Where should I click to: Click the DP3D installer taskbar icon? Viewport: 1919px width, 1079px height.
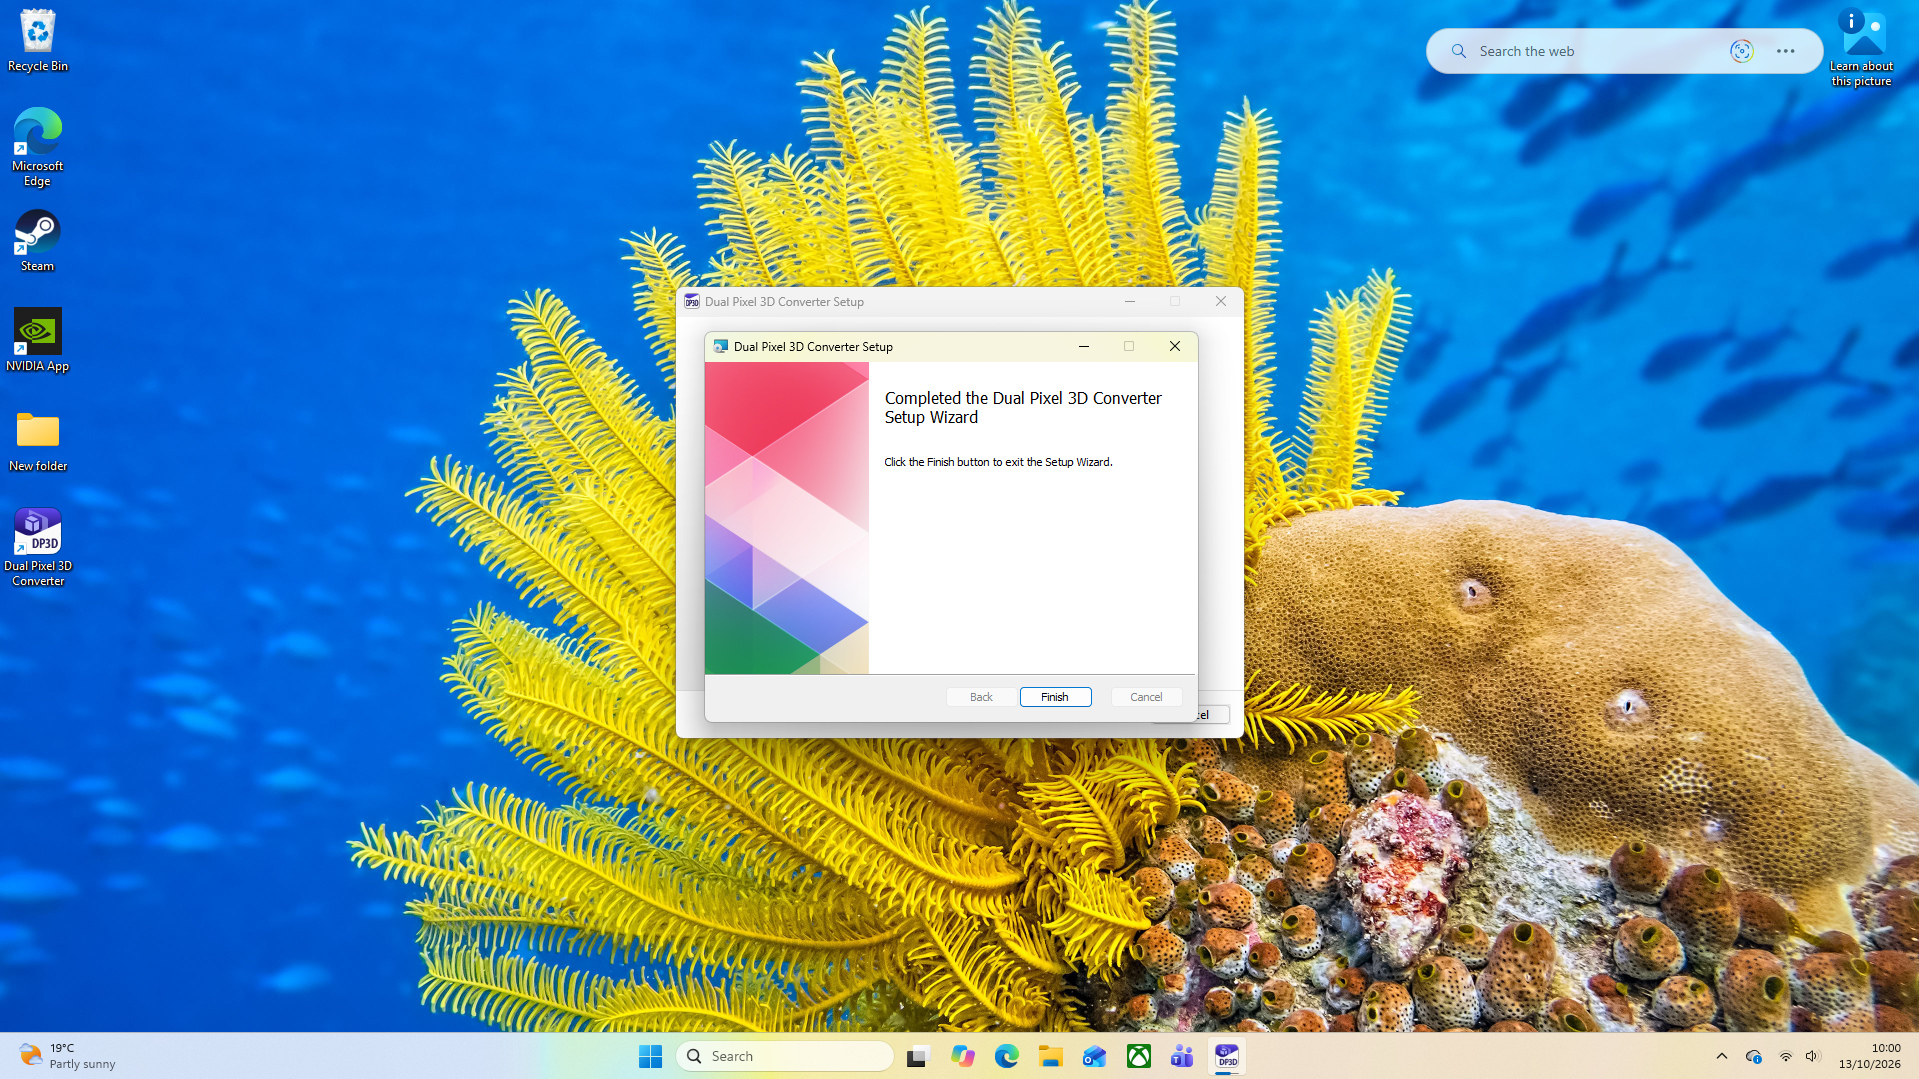point(1226,1056)
